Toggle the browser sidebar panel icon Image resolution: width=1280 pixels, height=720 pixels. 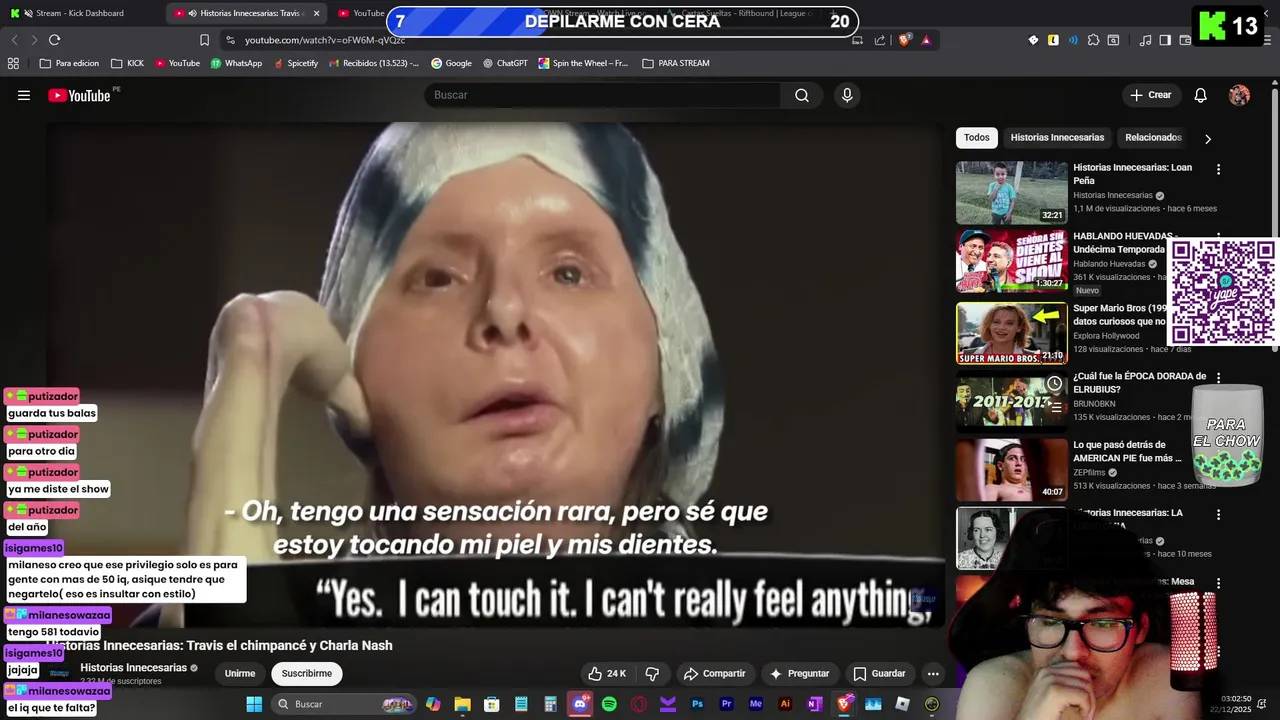[x=1165, y=40]
